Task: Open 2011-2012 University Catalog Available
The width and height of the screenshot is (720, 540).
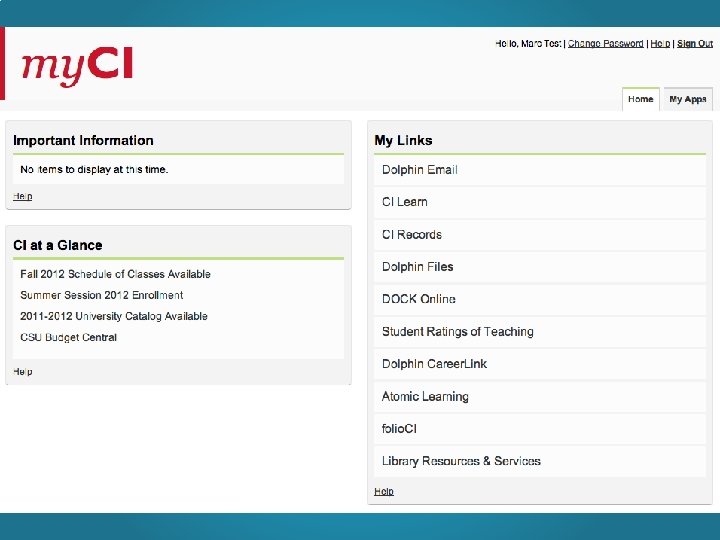Action: coord(114,316)
